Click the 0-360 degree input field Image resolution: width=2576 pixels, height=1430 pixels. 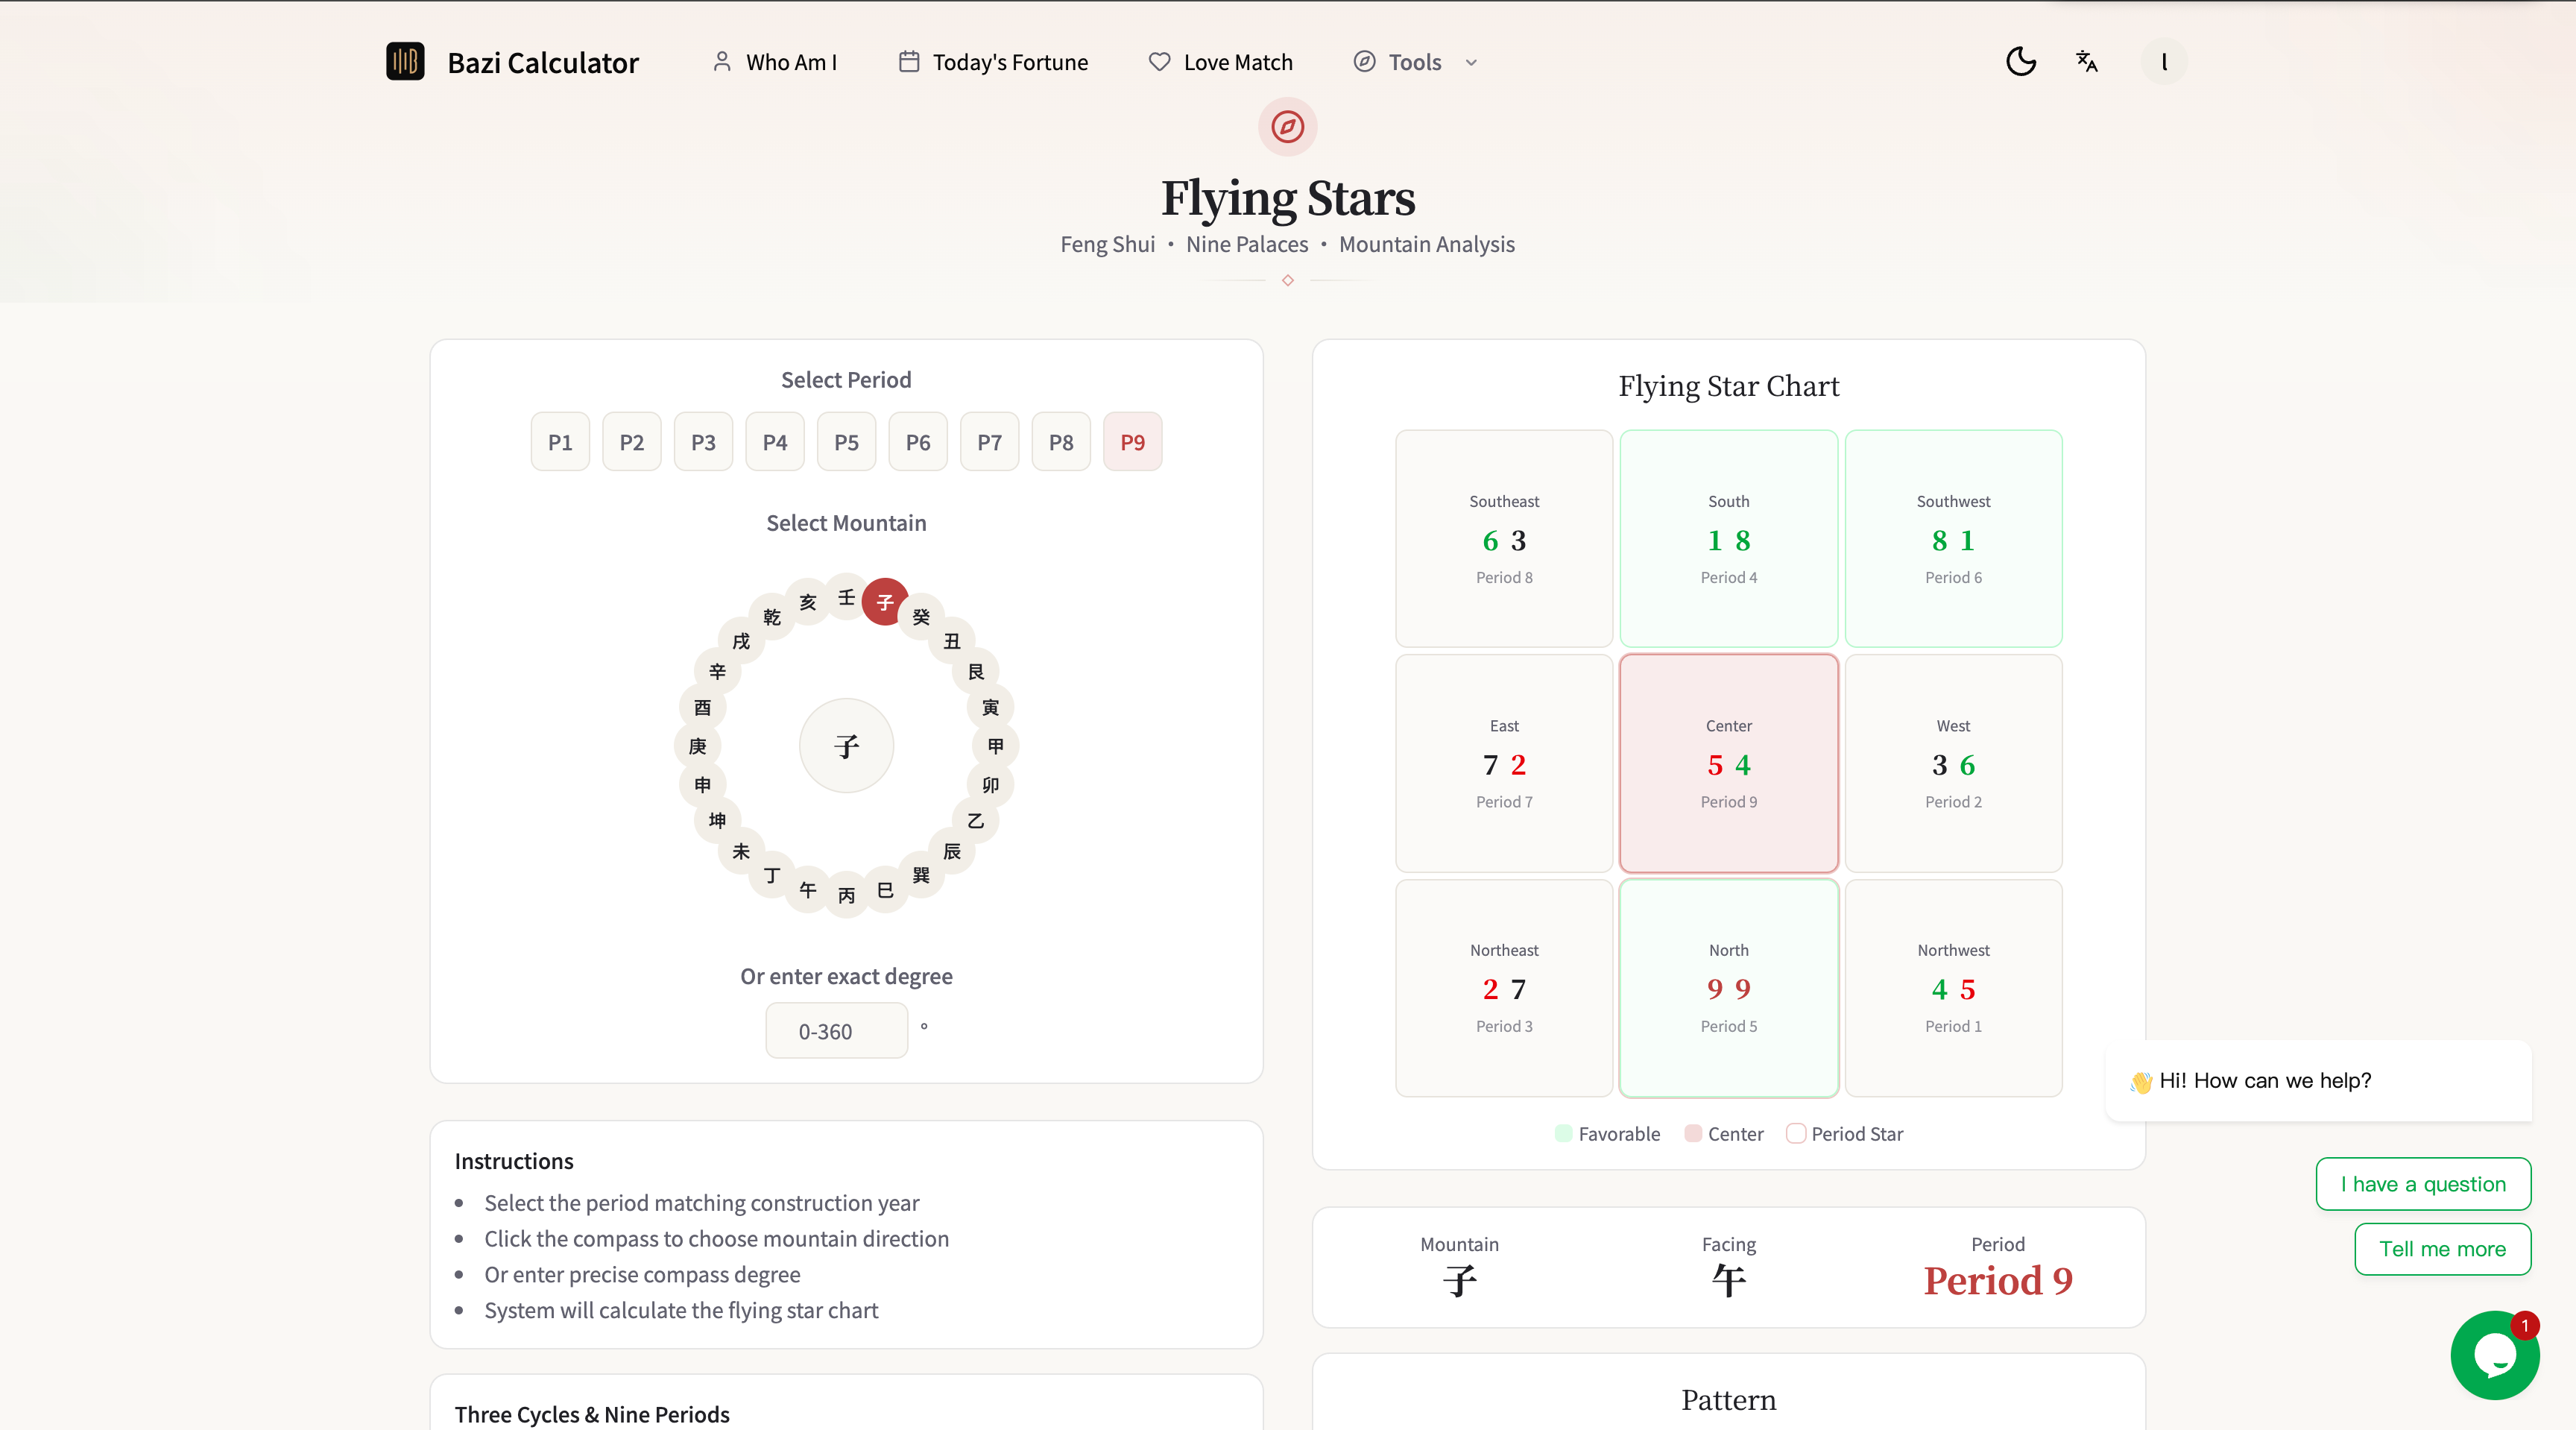836,1030
